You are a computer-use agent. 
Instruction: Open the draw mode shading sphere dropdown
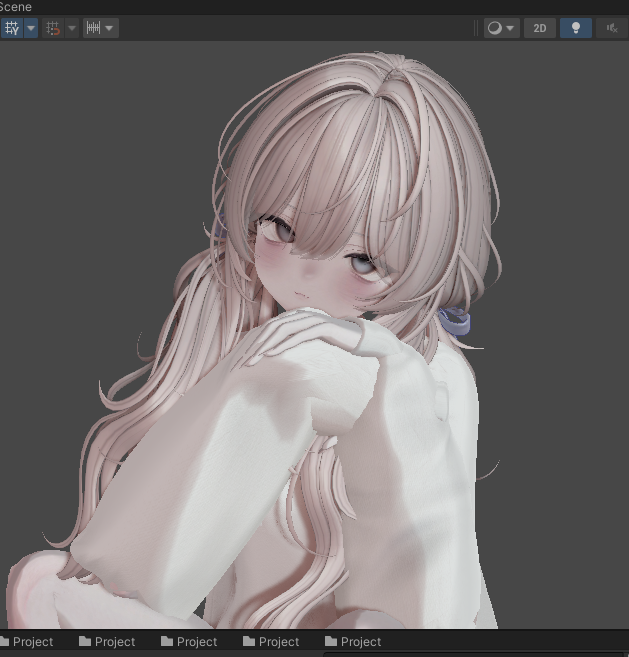coord(502,28)
